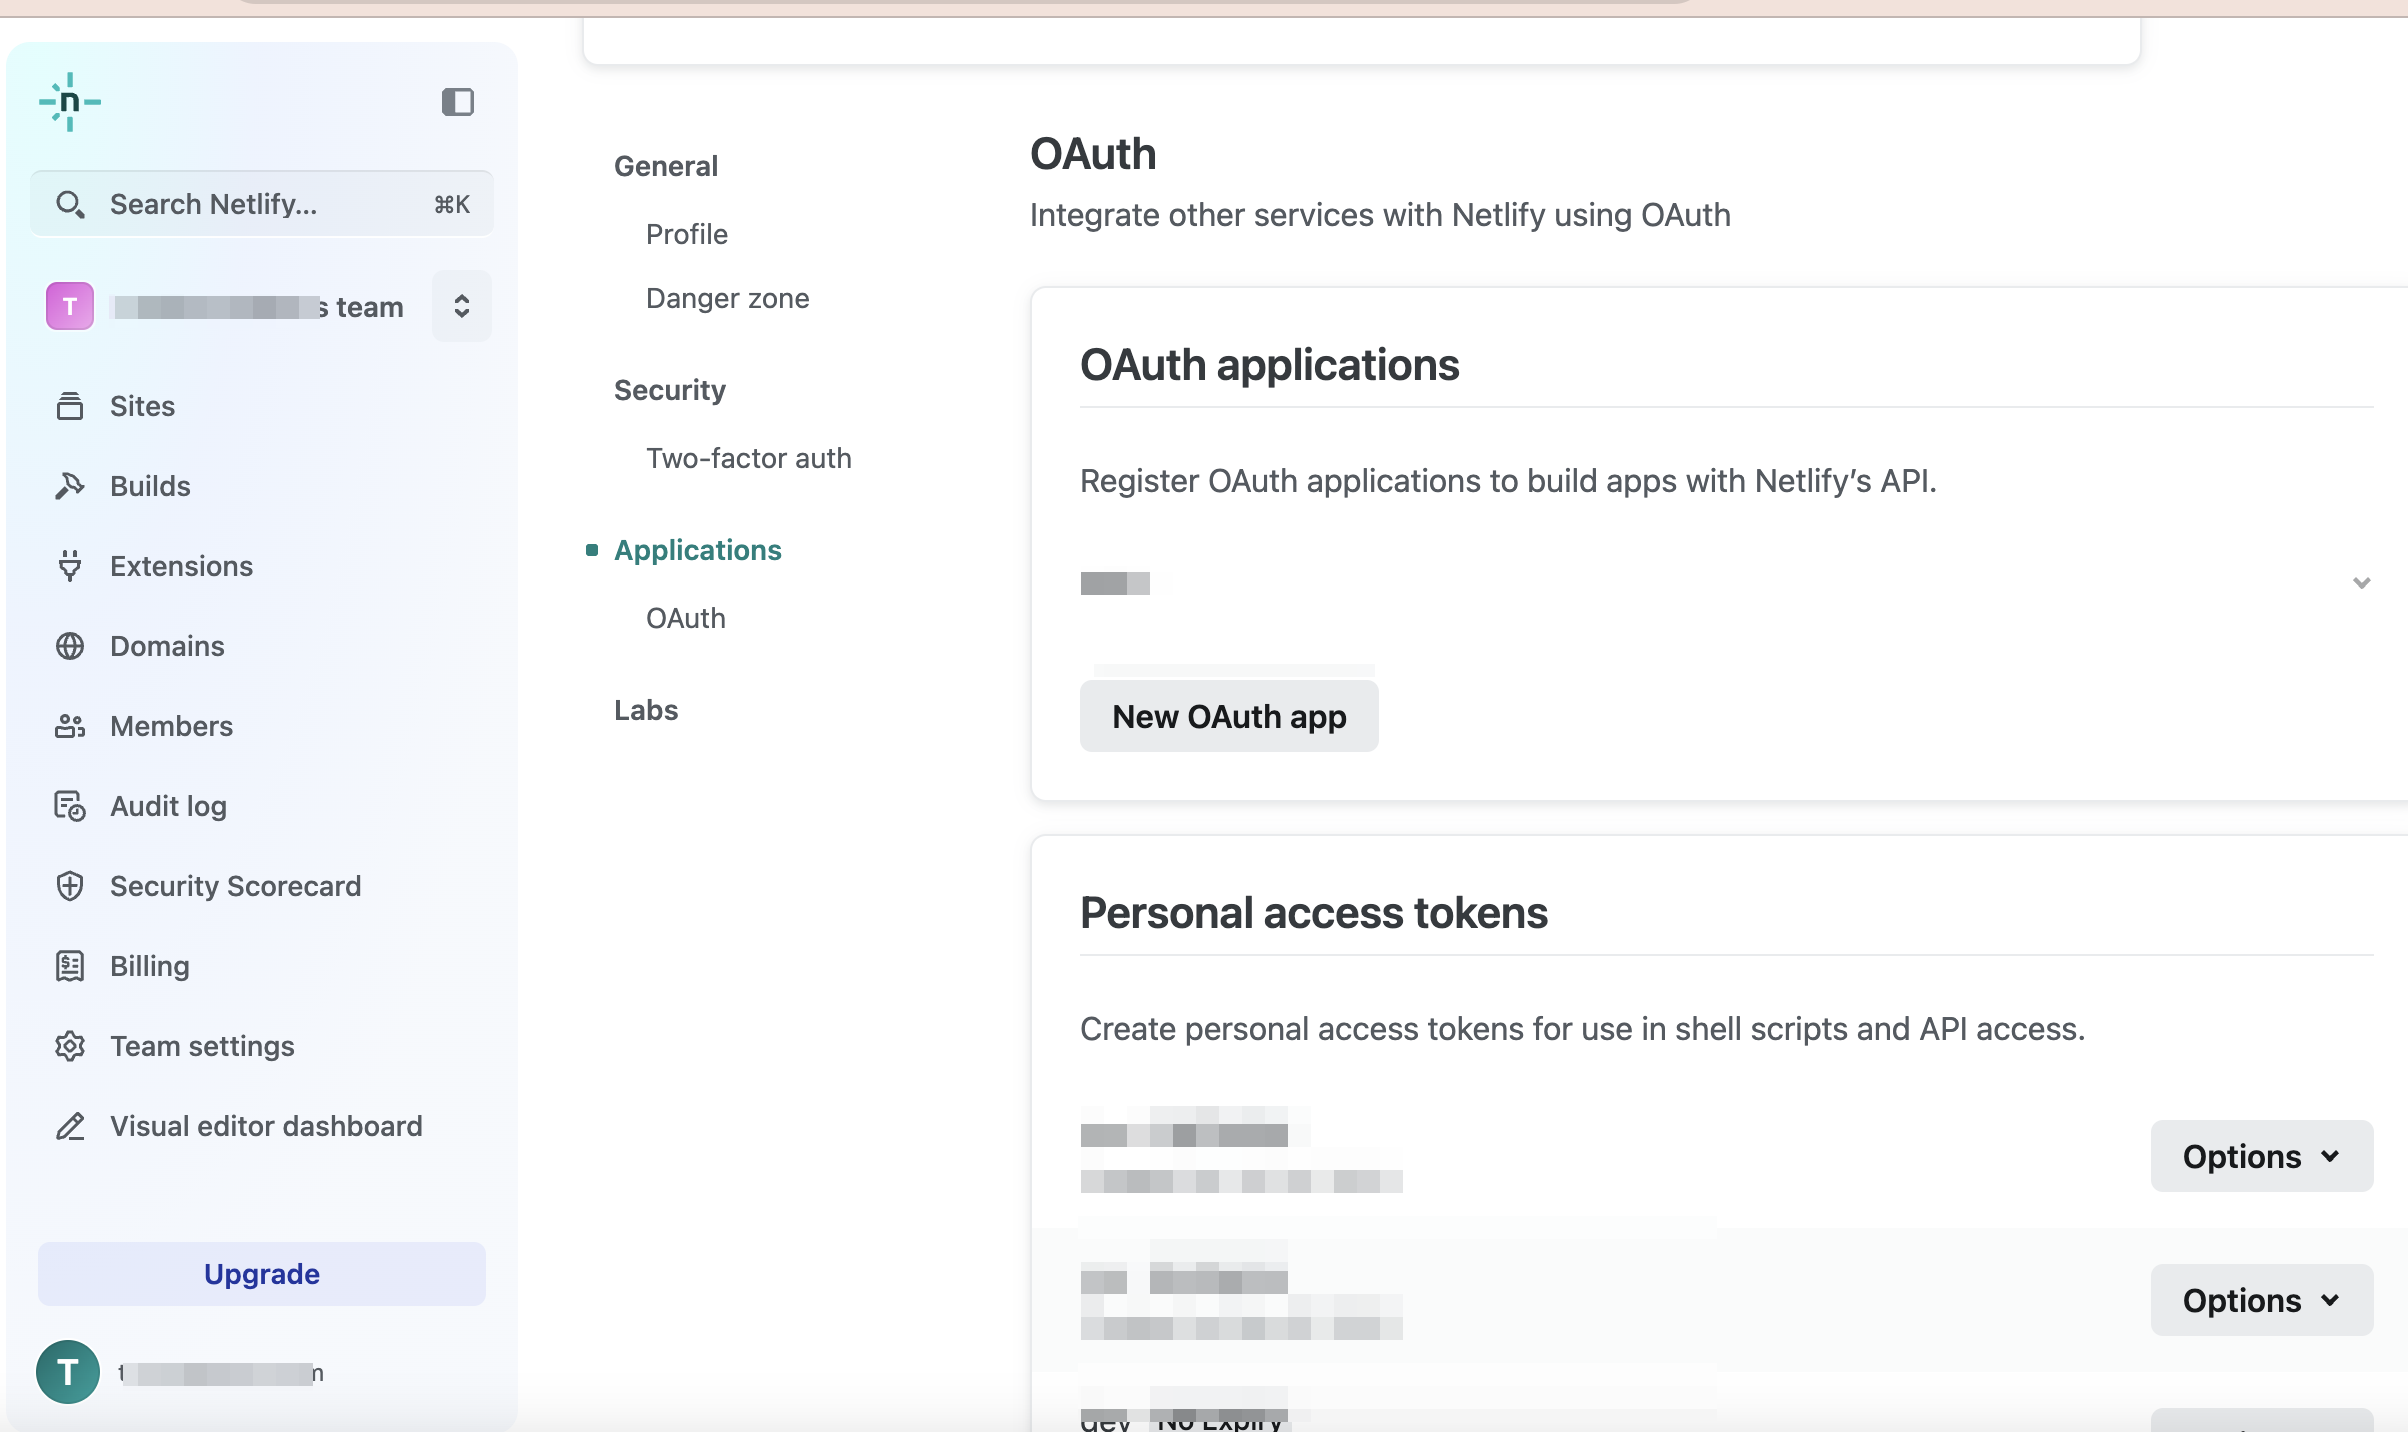Viewport: 2408px width, 1432px height.
Task: Click the Domains globe icon
Action: 69,646
